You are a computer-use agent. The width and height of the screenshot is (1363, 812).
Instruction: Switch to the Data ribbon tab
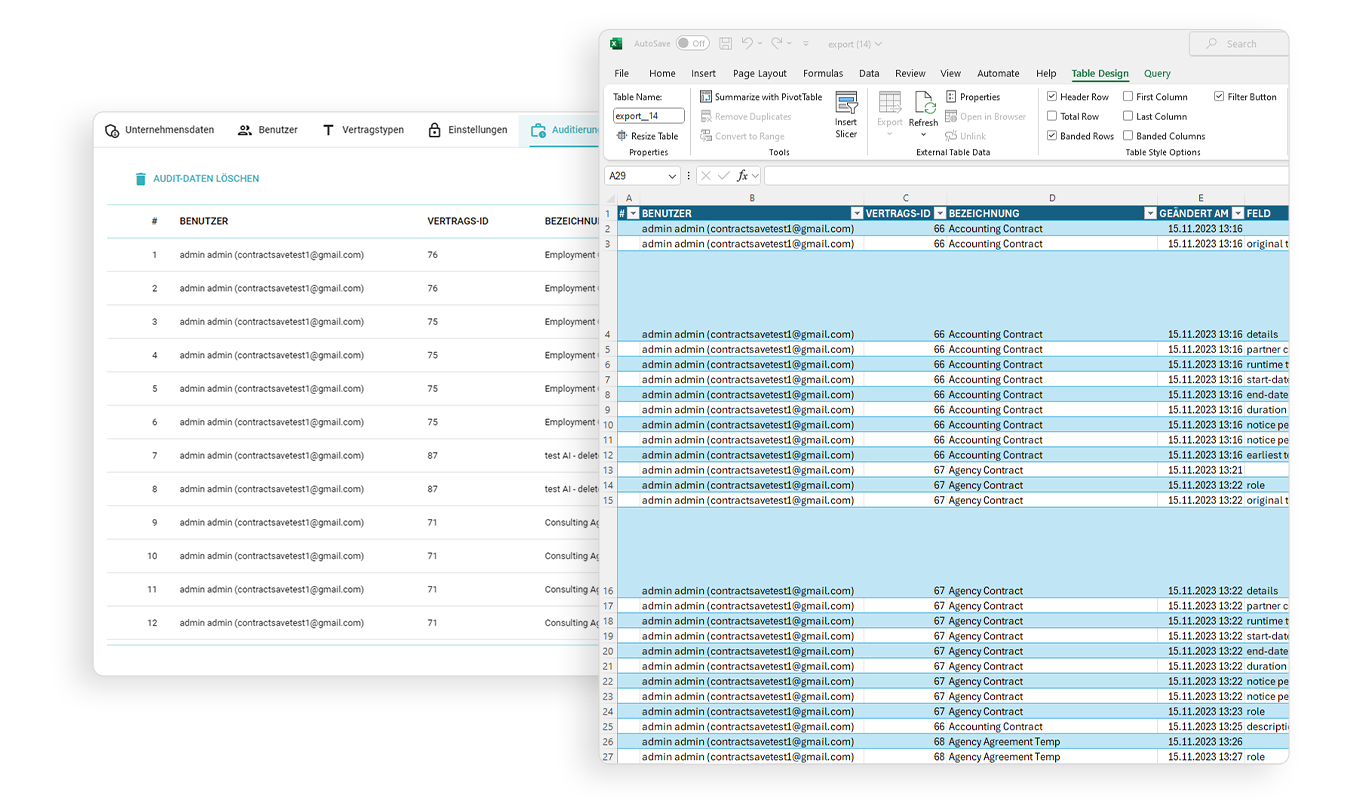[x=869, y=73]
